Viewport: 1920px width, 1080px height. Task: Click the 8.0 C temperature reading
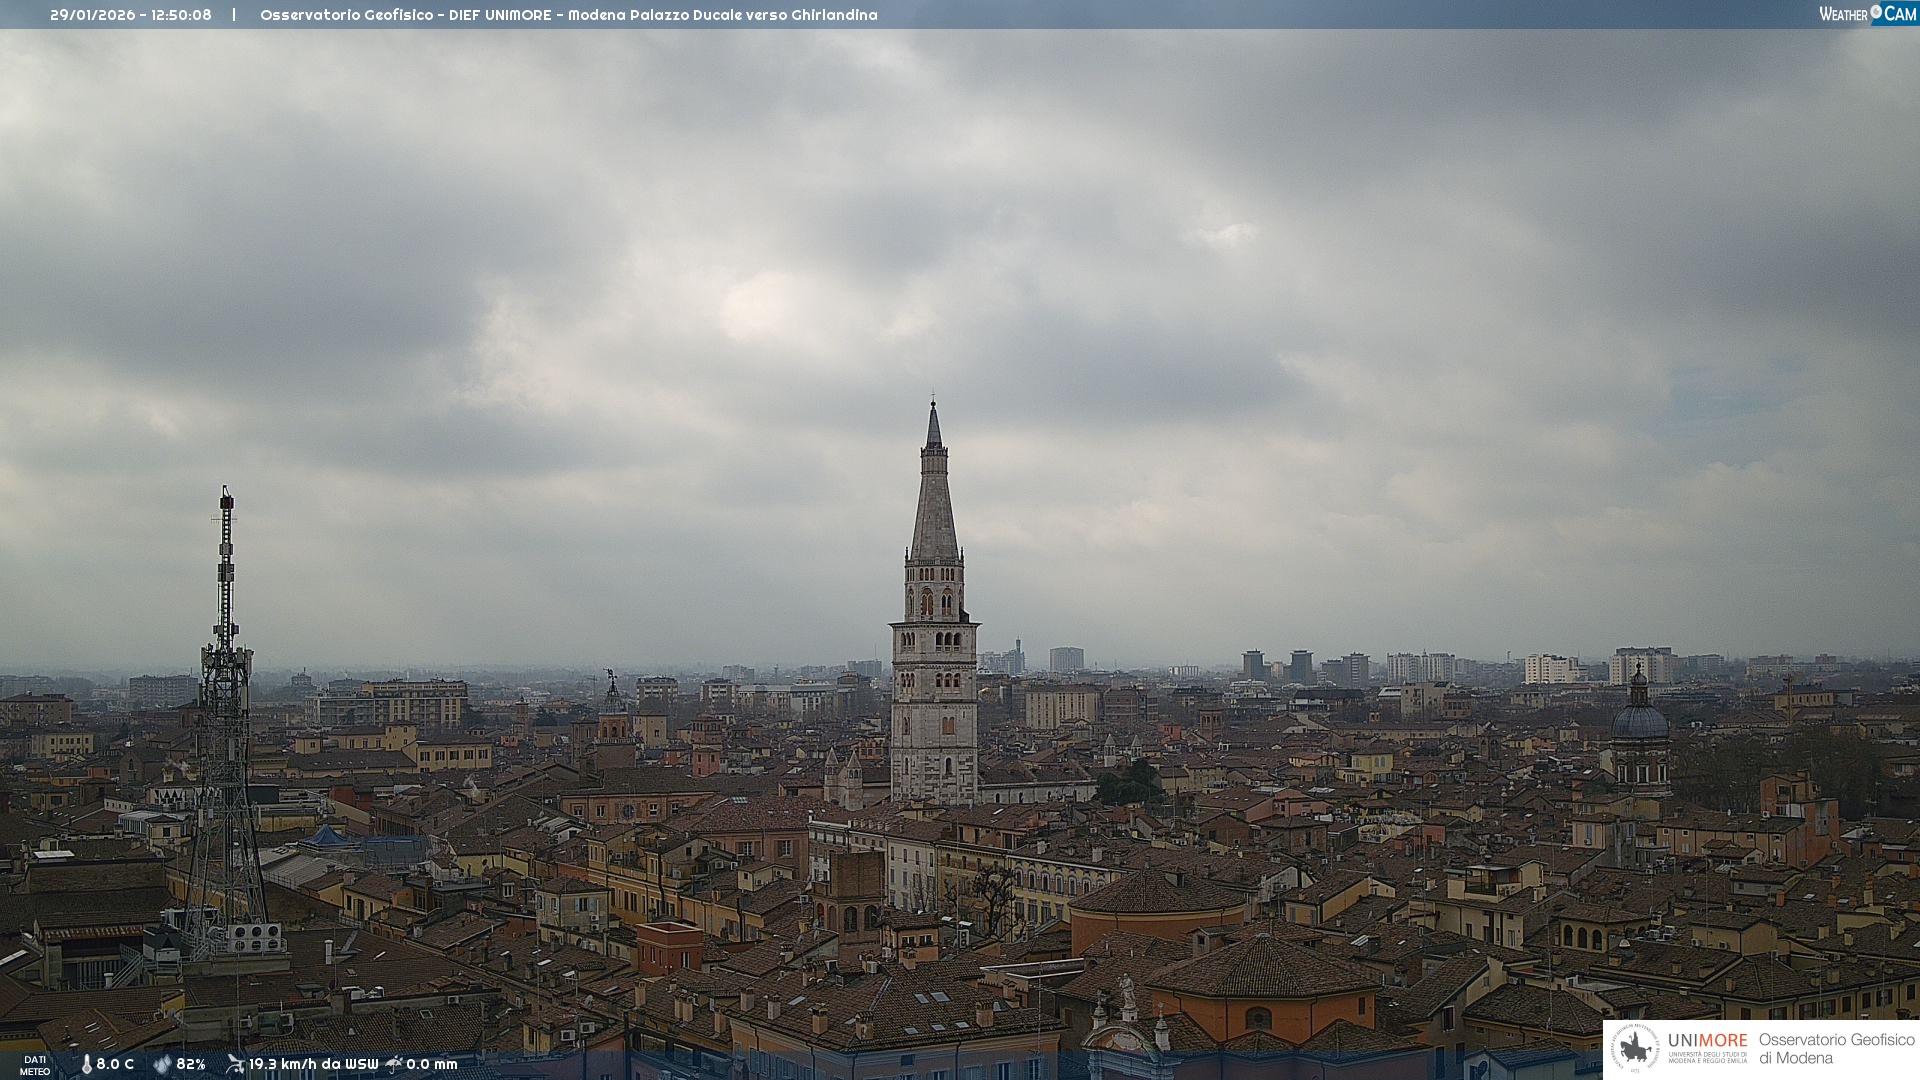[x=115, y=1065]
